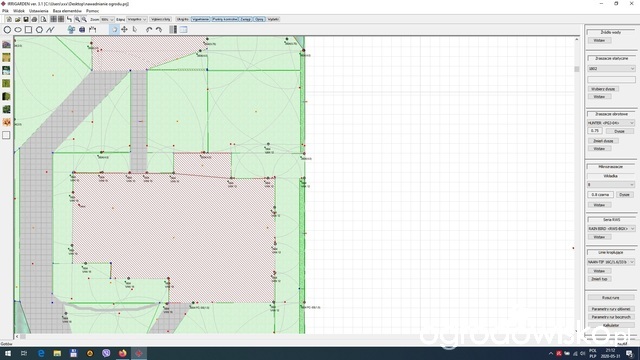Click the save diskette icon
Screen dimensions: 640x360
26,19
